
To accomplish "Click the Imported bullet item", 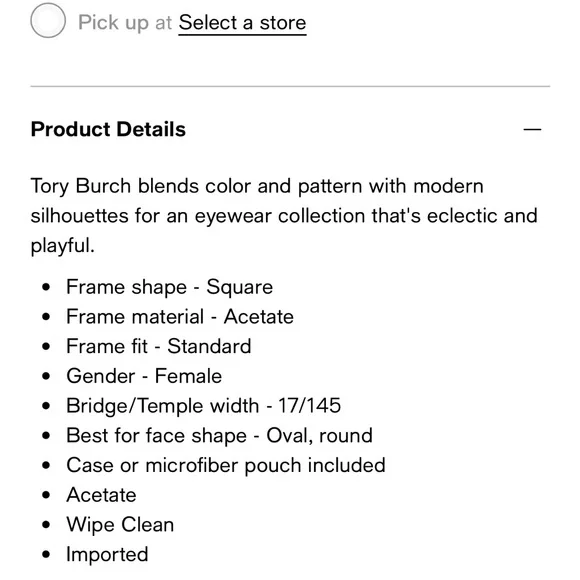I will pyautogui.click(x=107, y=554).
